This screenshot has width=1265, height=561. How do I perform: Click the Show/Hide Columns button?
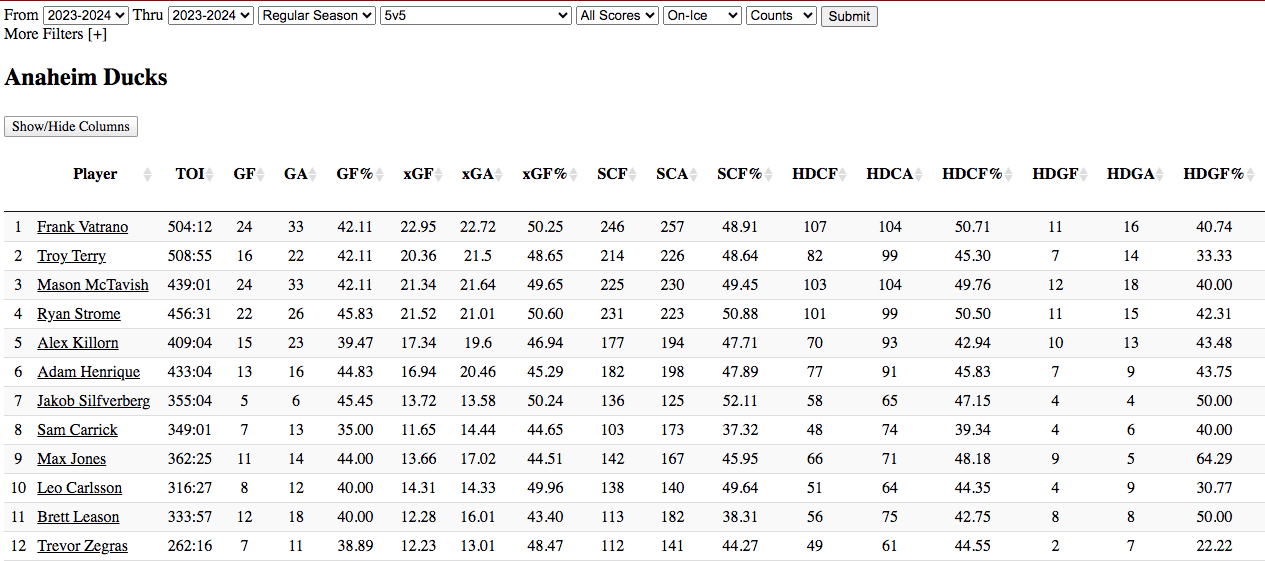71,127
